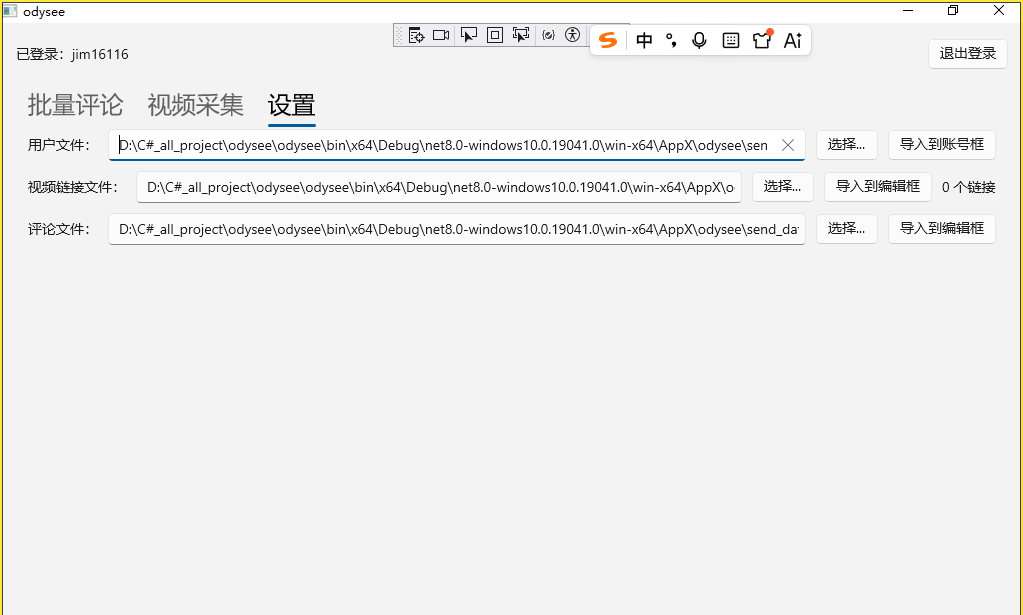
Task: Click 导入到编辑框 in 评论文件 row
Action: pyautogui.click(x=941, y=229)
